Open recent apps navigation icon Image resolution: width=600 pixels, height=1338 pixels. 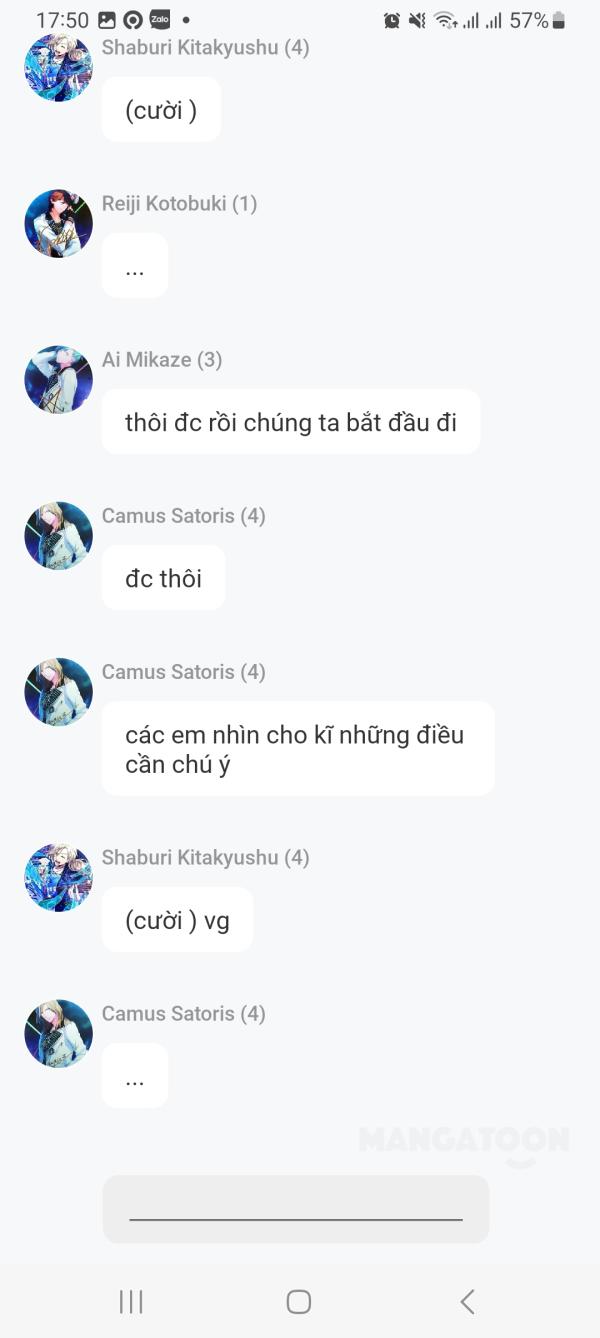point(131,1301)
